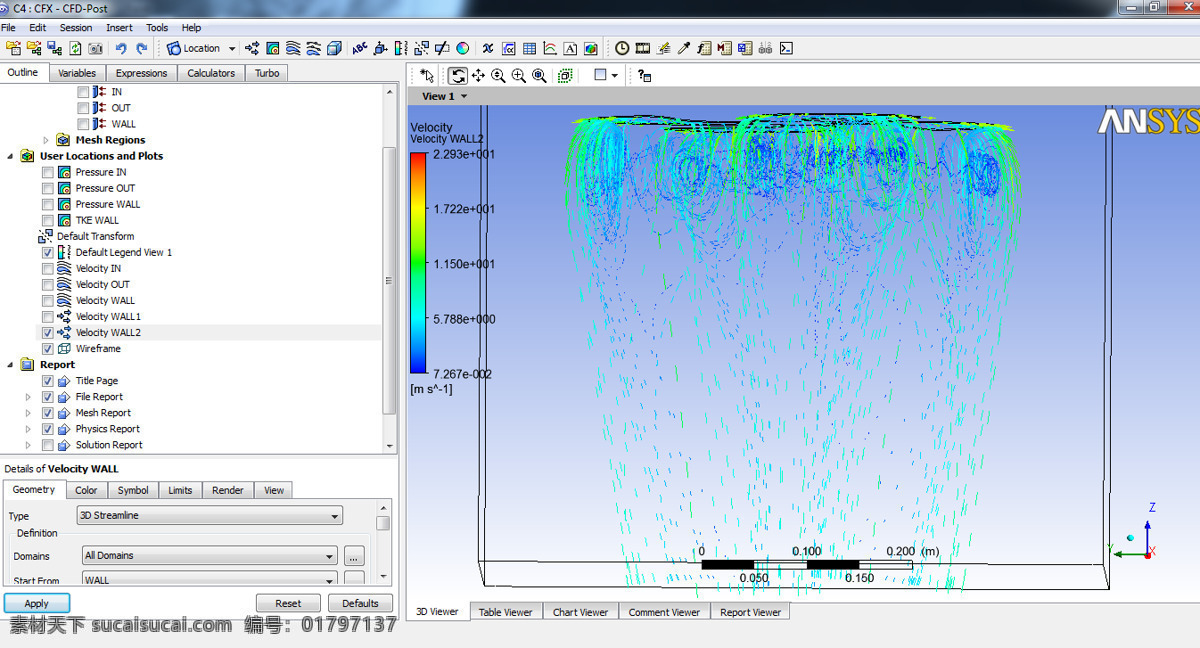Insert a Particle Track from toolbar
The image size is (1200, 648).
tap(314, 48)
